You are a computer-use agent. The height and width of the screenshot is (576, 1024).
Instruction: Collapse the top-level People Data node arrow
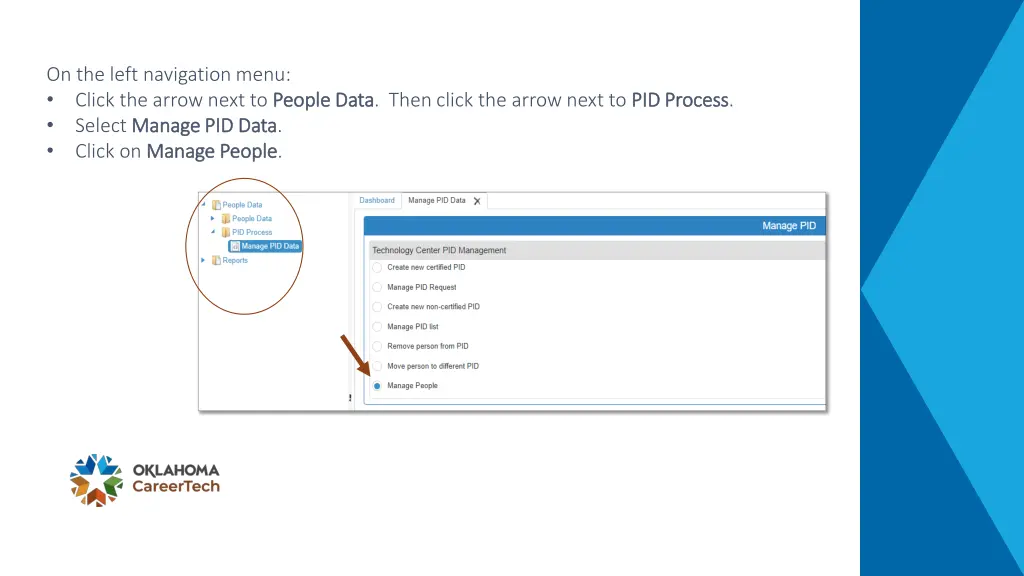(204, 204)
